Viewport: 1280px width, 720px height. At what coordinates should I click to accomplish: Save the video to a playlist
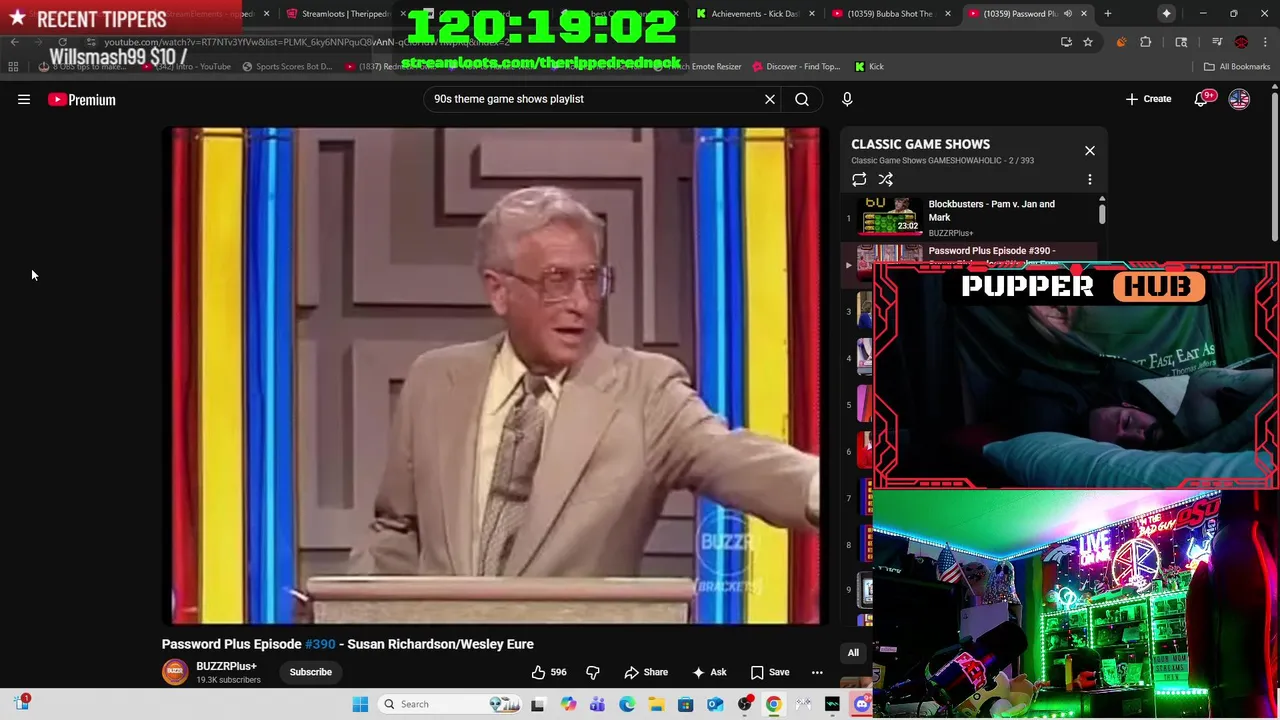pos(770,672)
